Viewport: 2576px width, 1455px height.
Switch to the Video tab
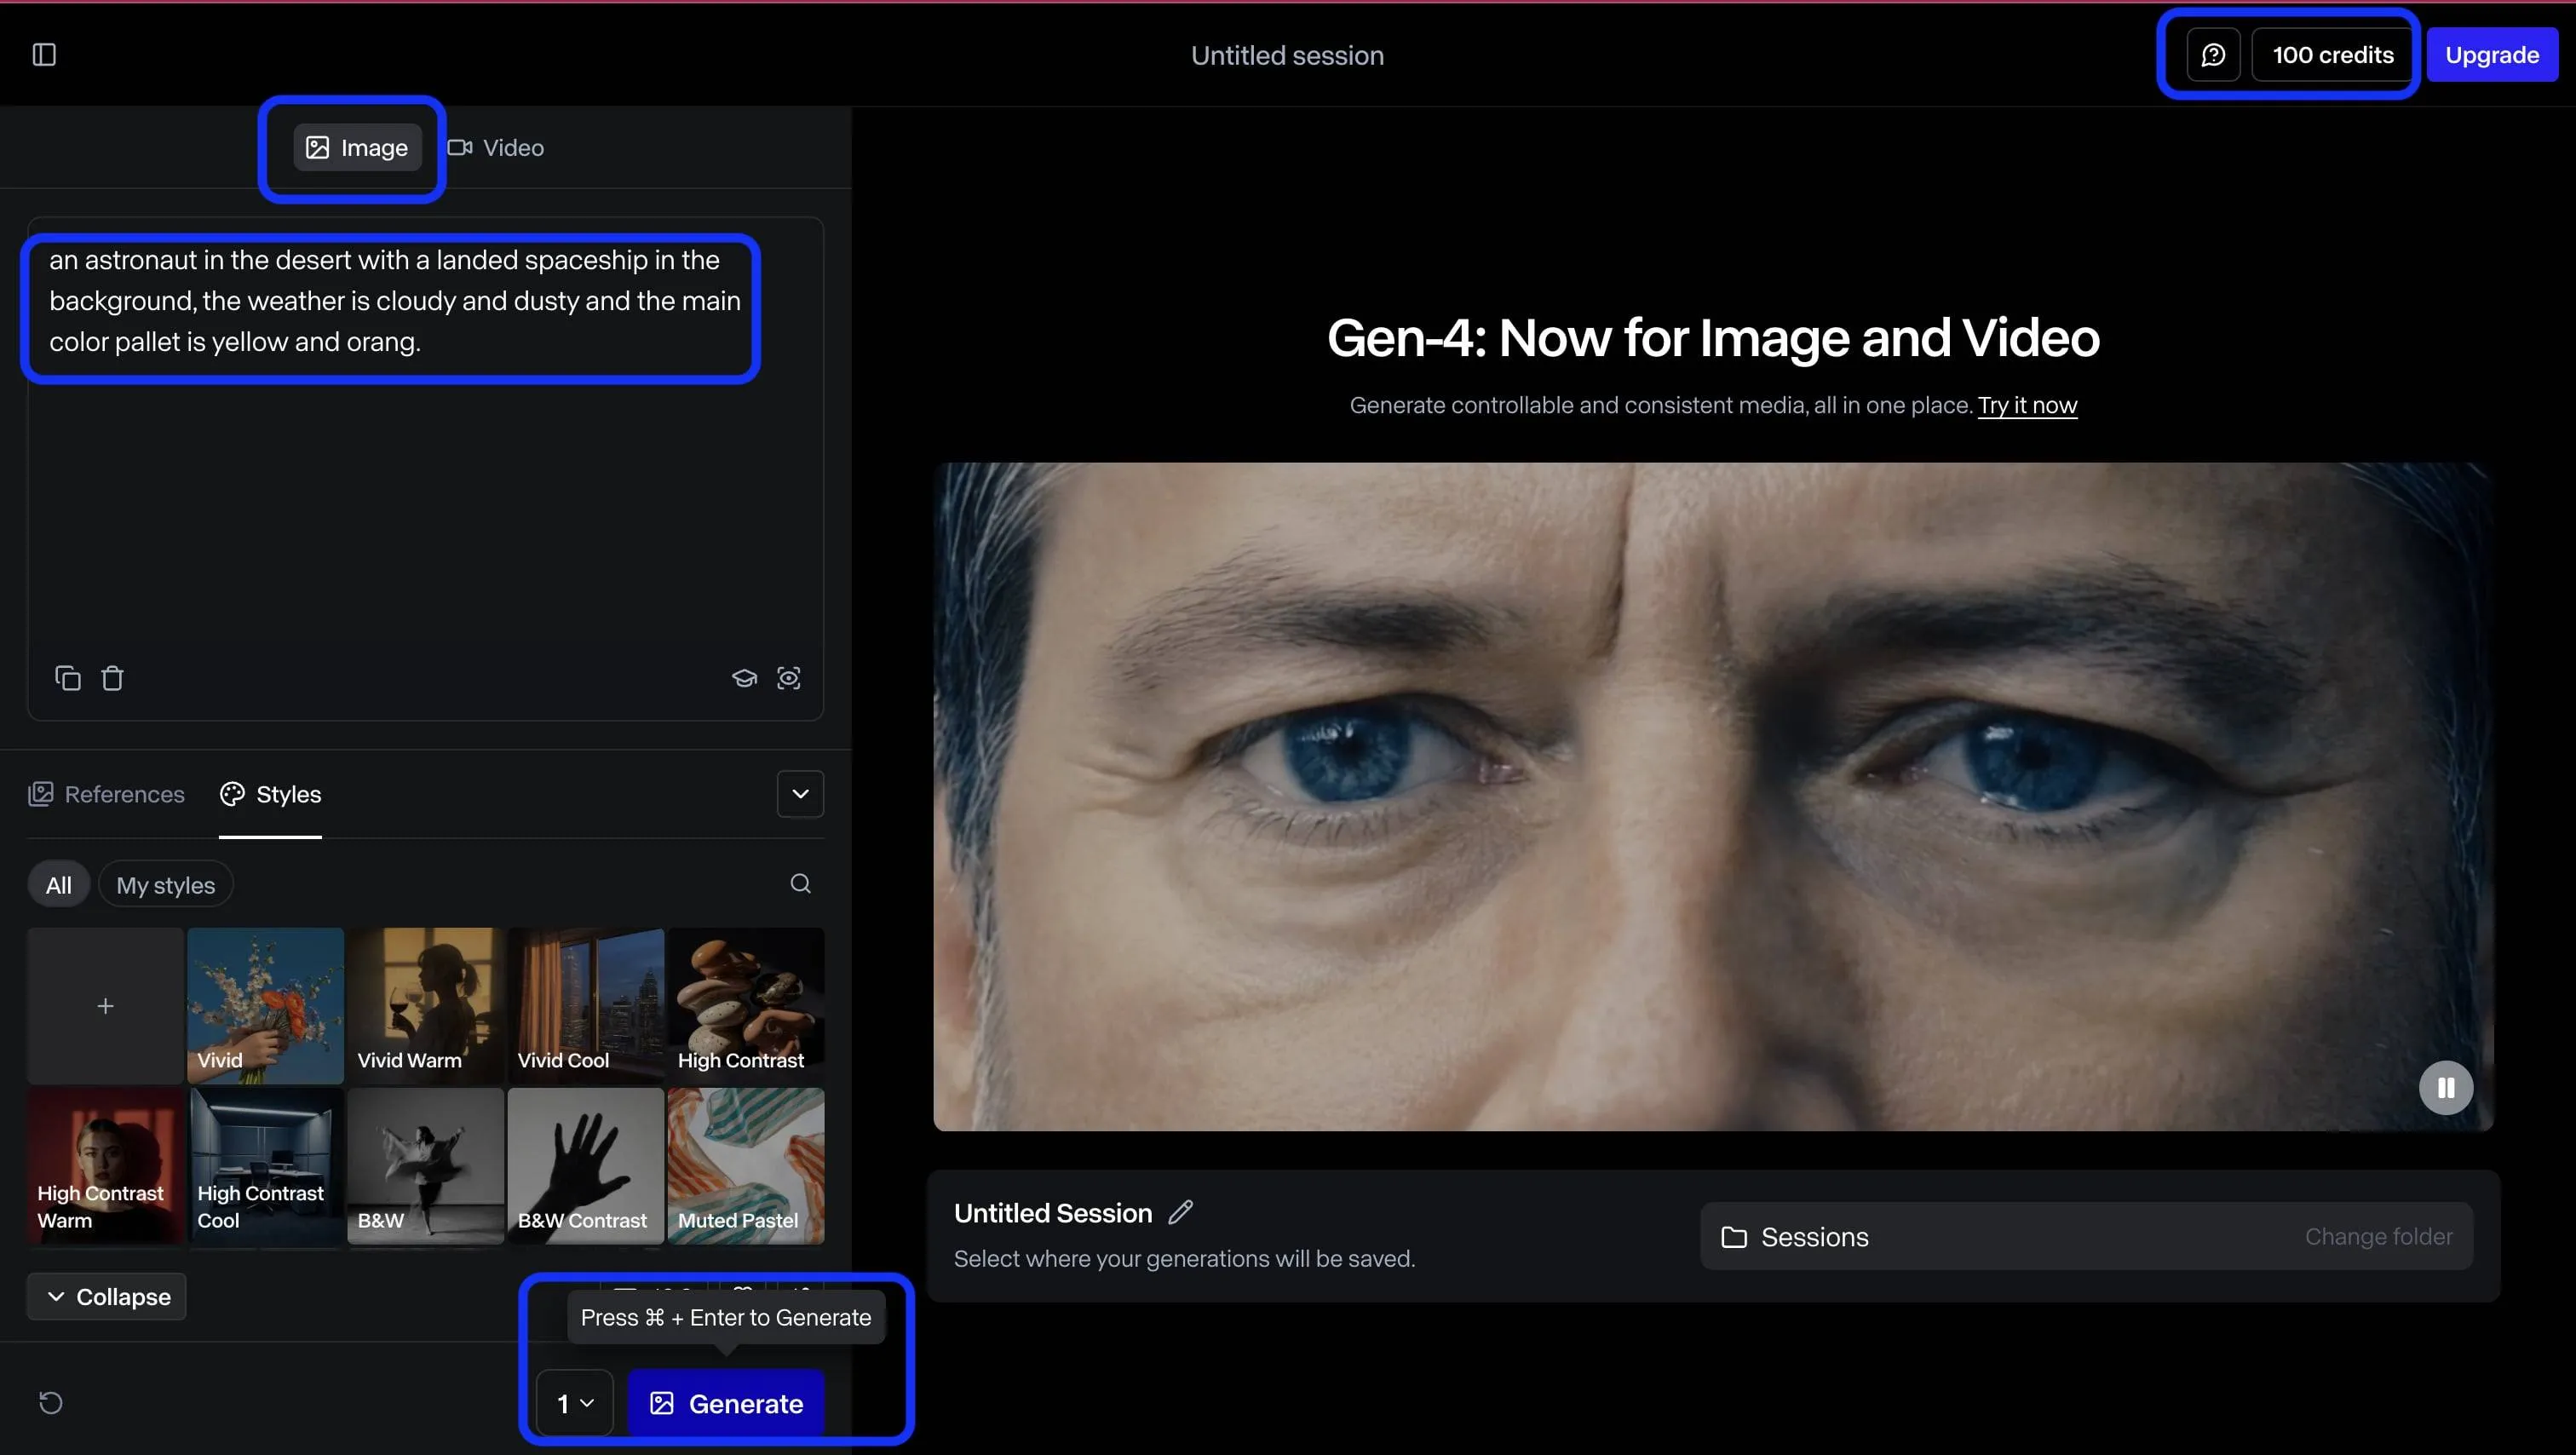click(497, 148)
